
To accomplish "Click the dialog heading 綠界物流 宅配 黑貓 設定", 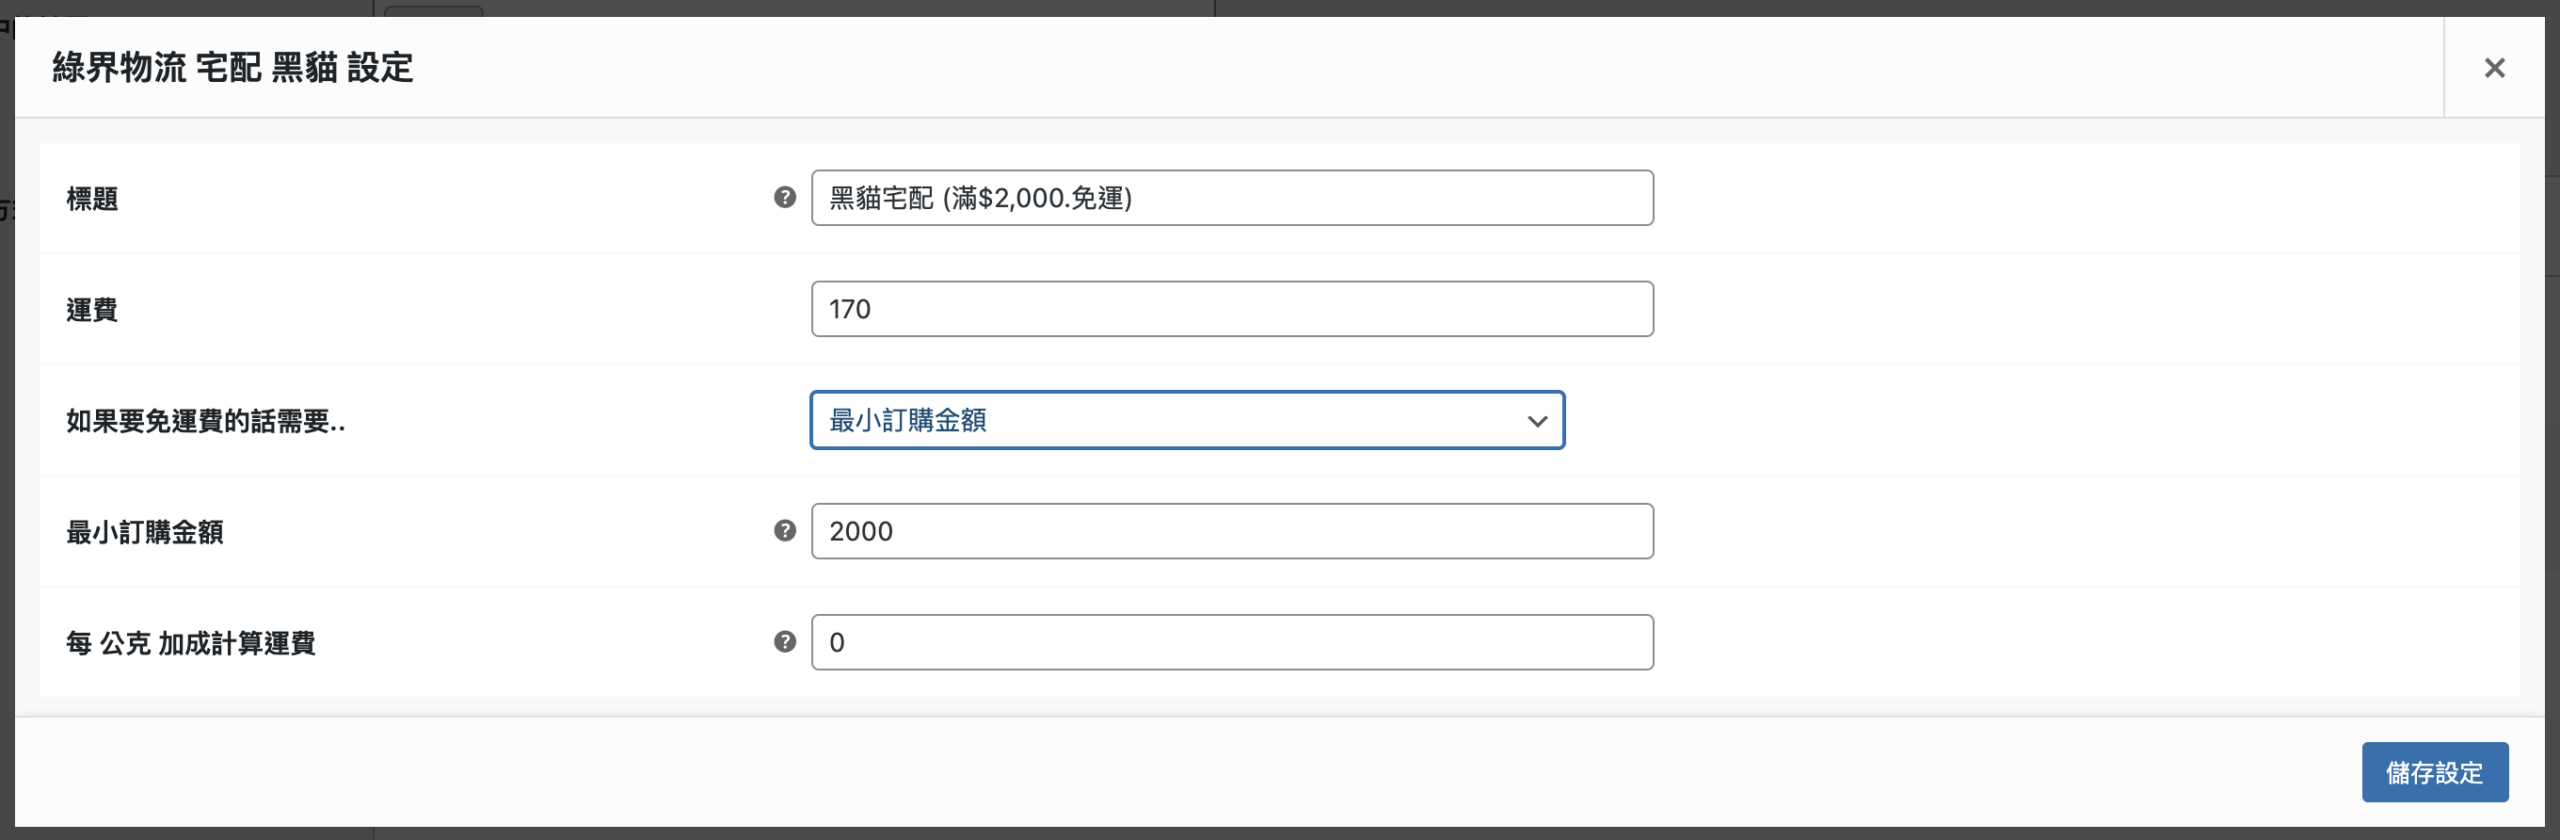I will (233, 68).
